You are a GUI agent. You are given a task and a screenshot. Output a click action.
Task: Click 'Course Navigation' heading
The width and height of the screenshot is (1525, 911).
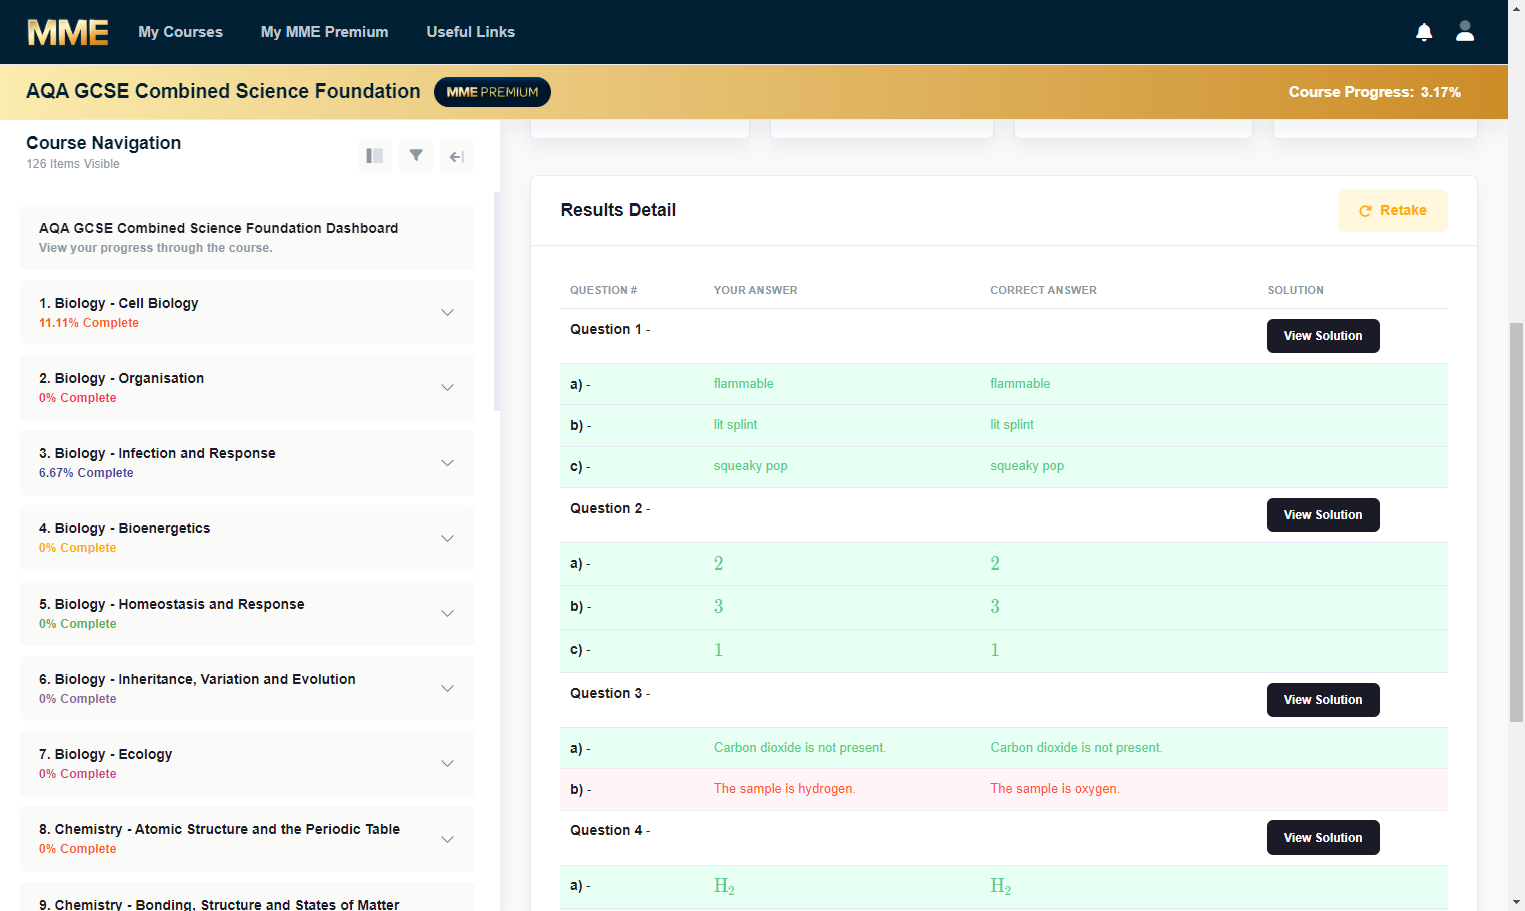coord(104,143)
